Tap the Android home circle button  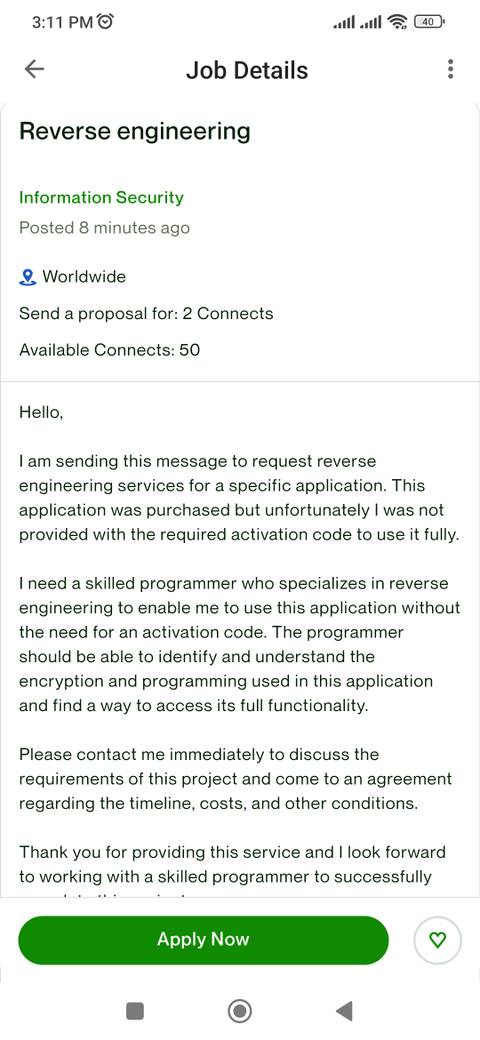pyautogui.click(x=239, y=1011)
